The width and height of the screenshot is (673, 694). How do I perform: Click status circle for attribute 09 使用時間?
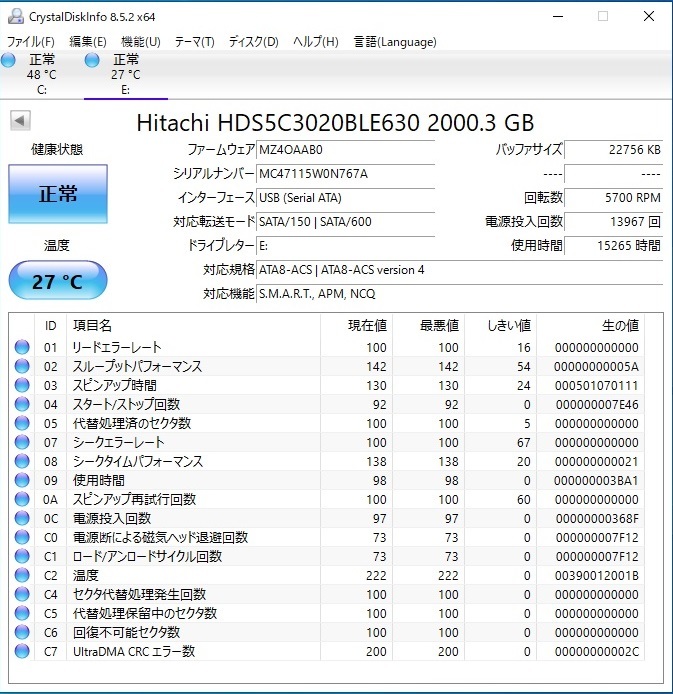[x=22, y=481]
